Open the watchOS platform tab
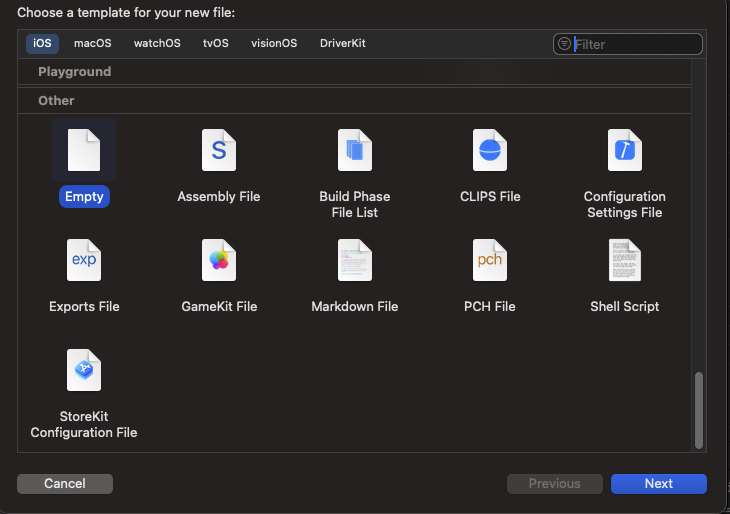 coord(157,43)
